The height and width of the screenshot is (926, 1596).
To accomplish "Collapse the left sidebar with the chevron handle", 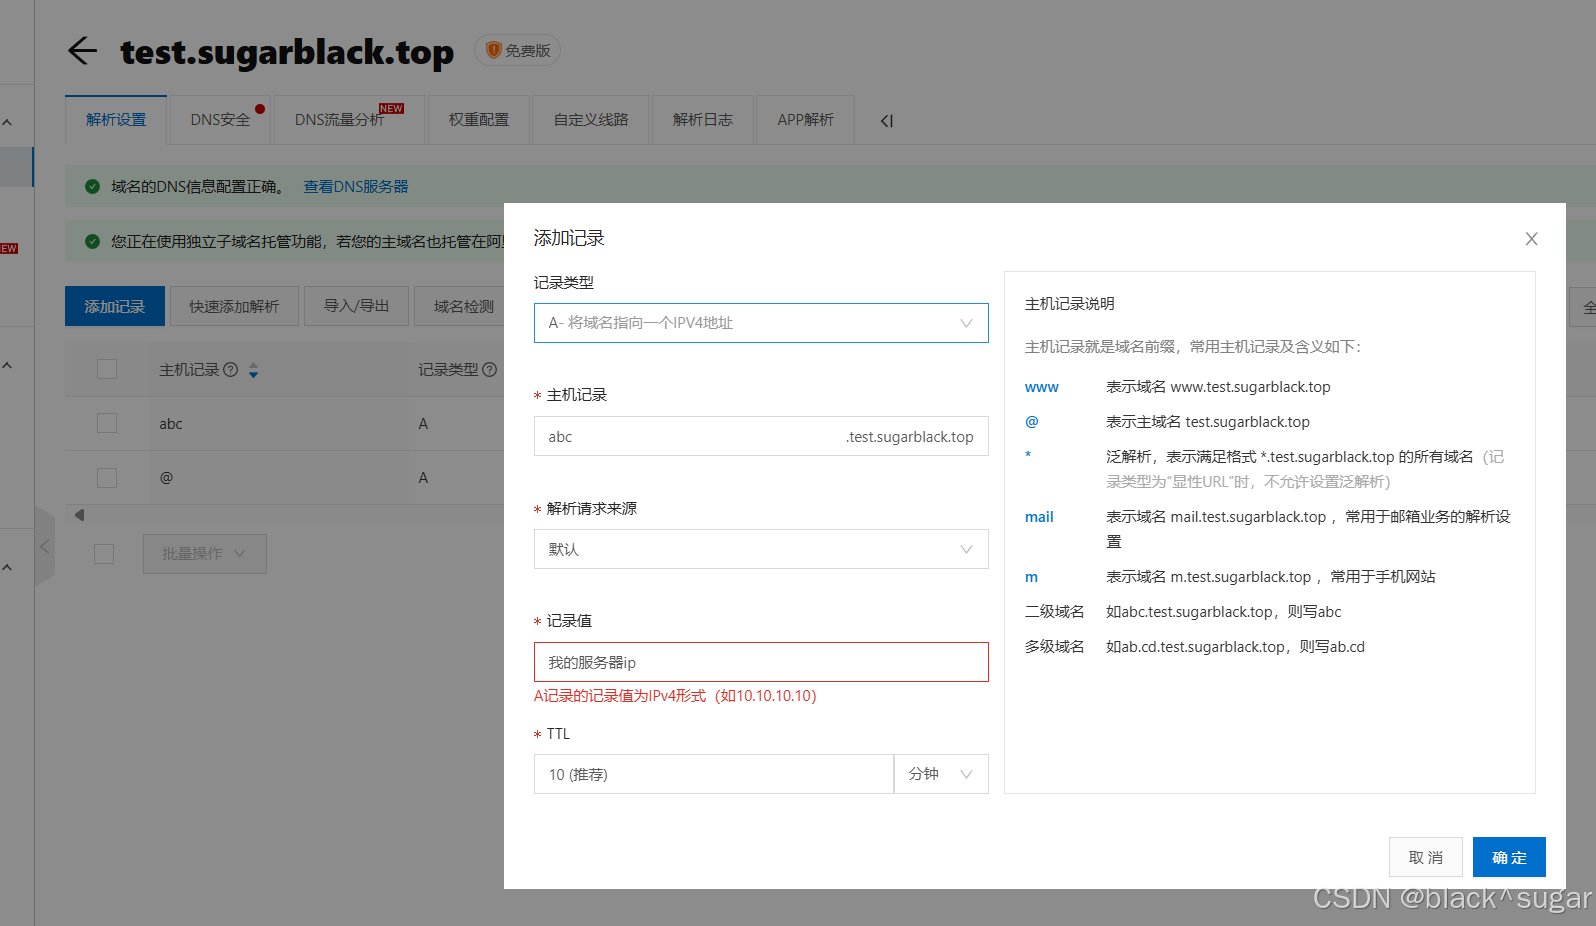I will point(44,546).
